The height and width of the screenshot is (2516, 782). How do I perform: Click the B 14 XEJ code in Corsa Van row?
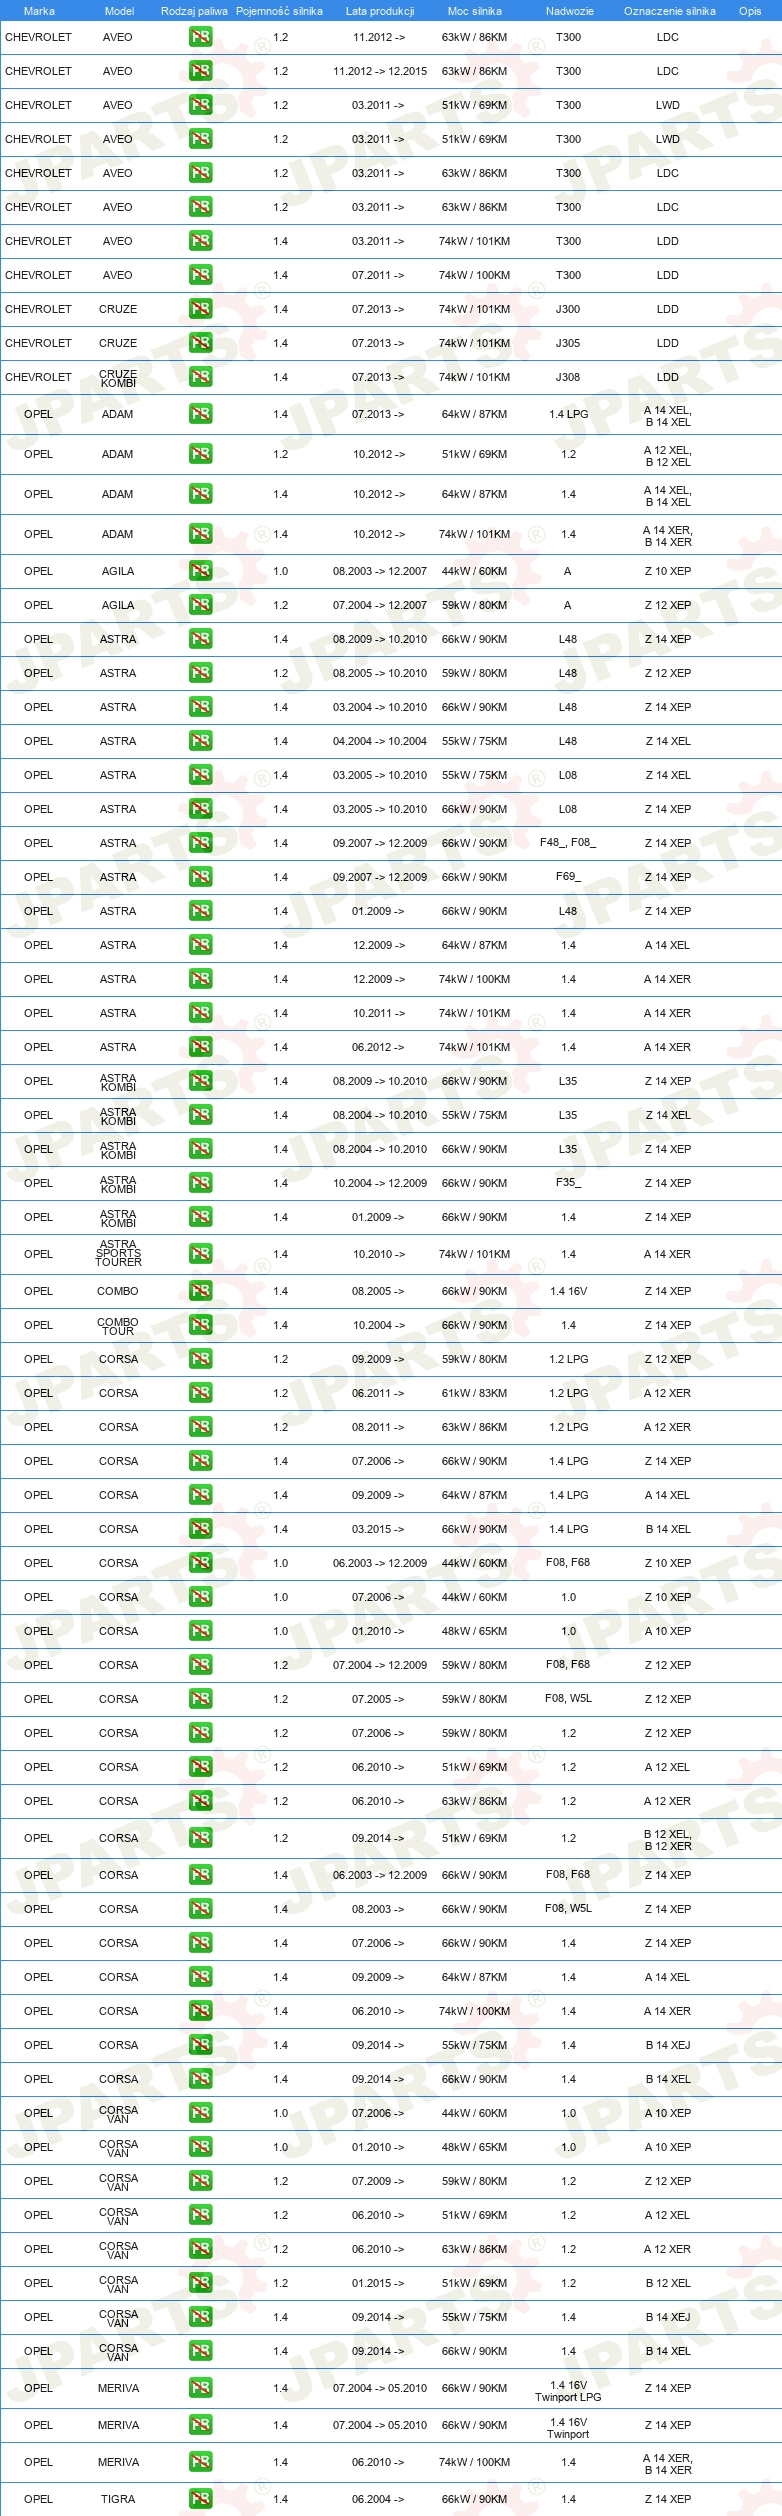pyautogui.click(x=668, y=2317)
